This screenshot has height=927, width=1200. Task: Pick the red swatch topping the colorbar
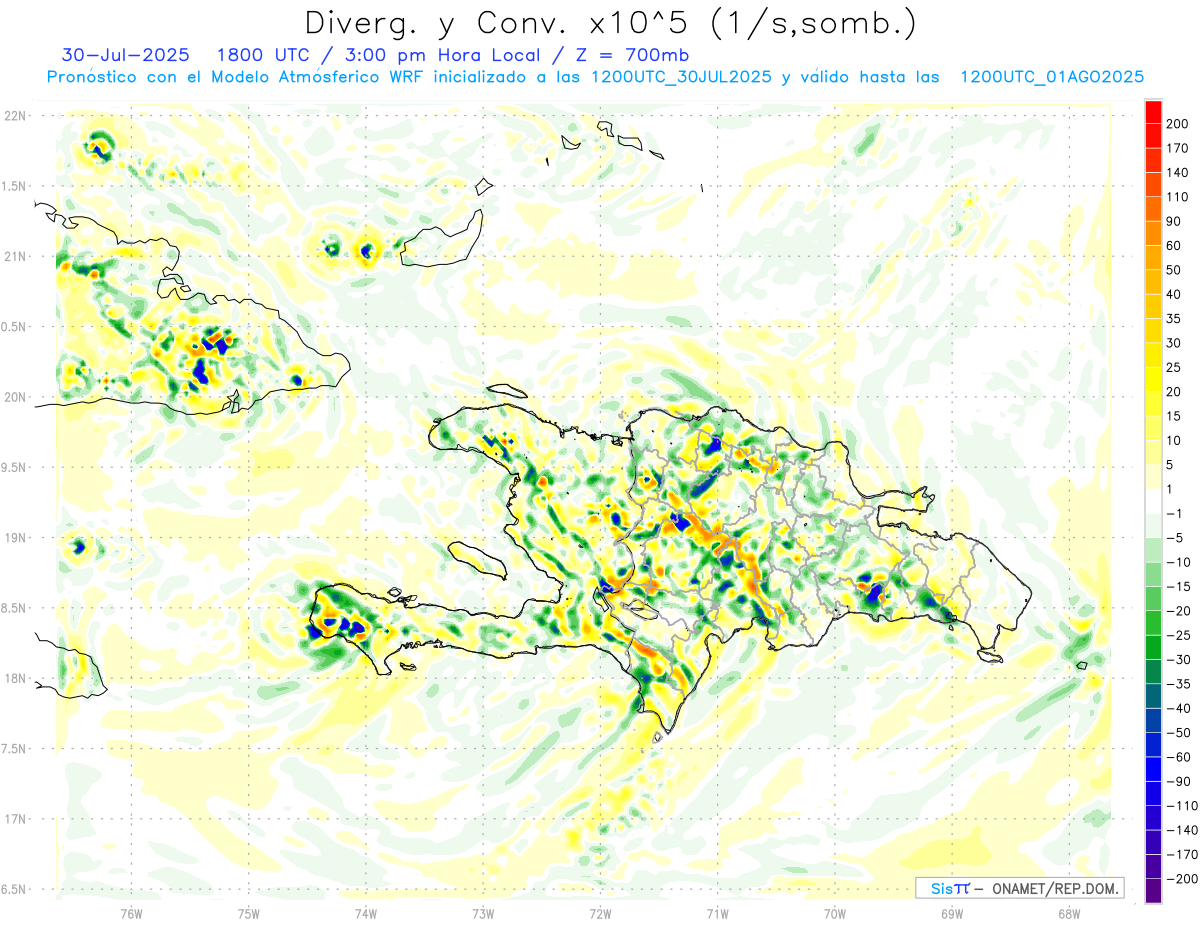(x=1153, y=112)
